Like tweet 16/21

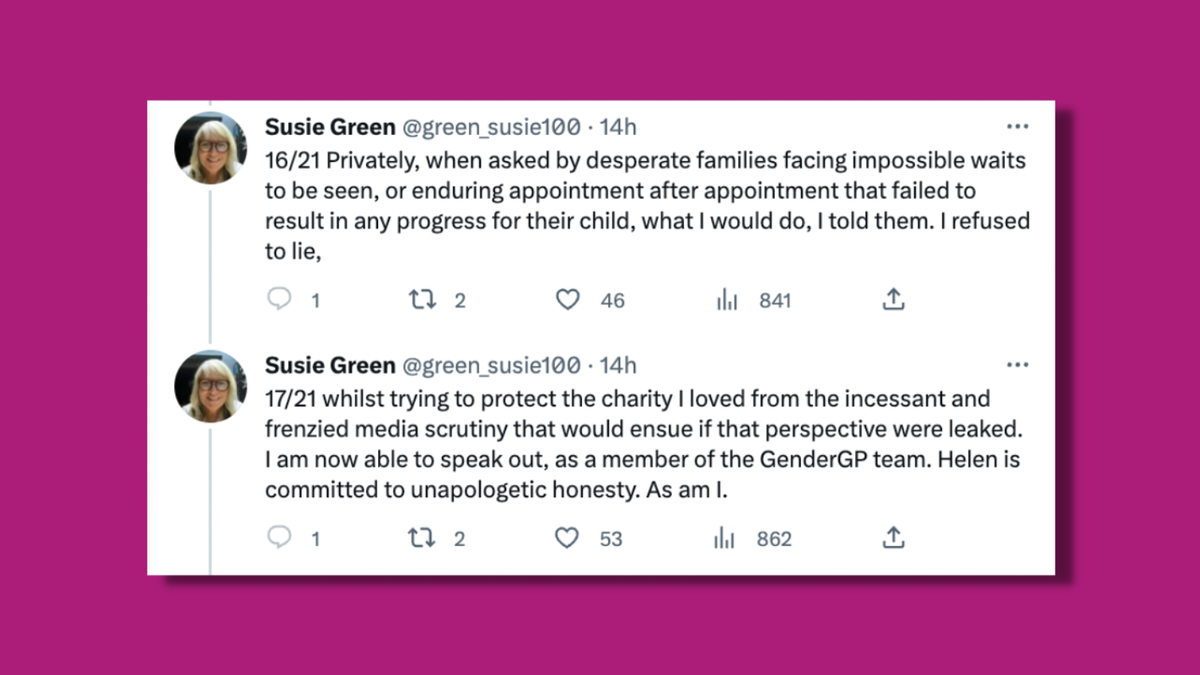(x=567, y=299)
